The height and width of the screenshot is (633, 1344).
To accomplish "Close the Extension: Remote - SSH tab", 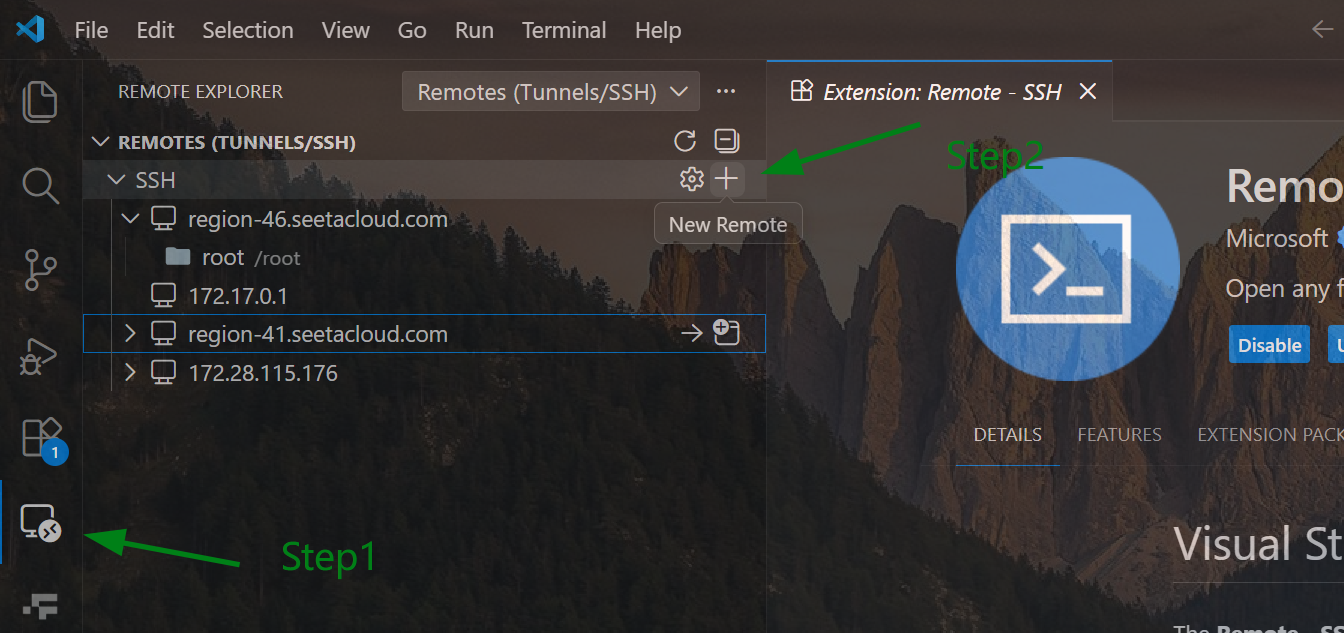I will click(x=1088, y=92).
